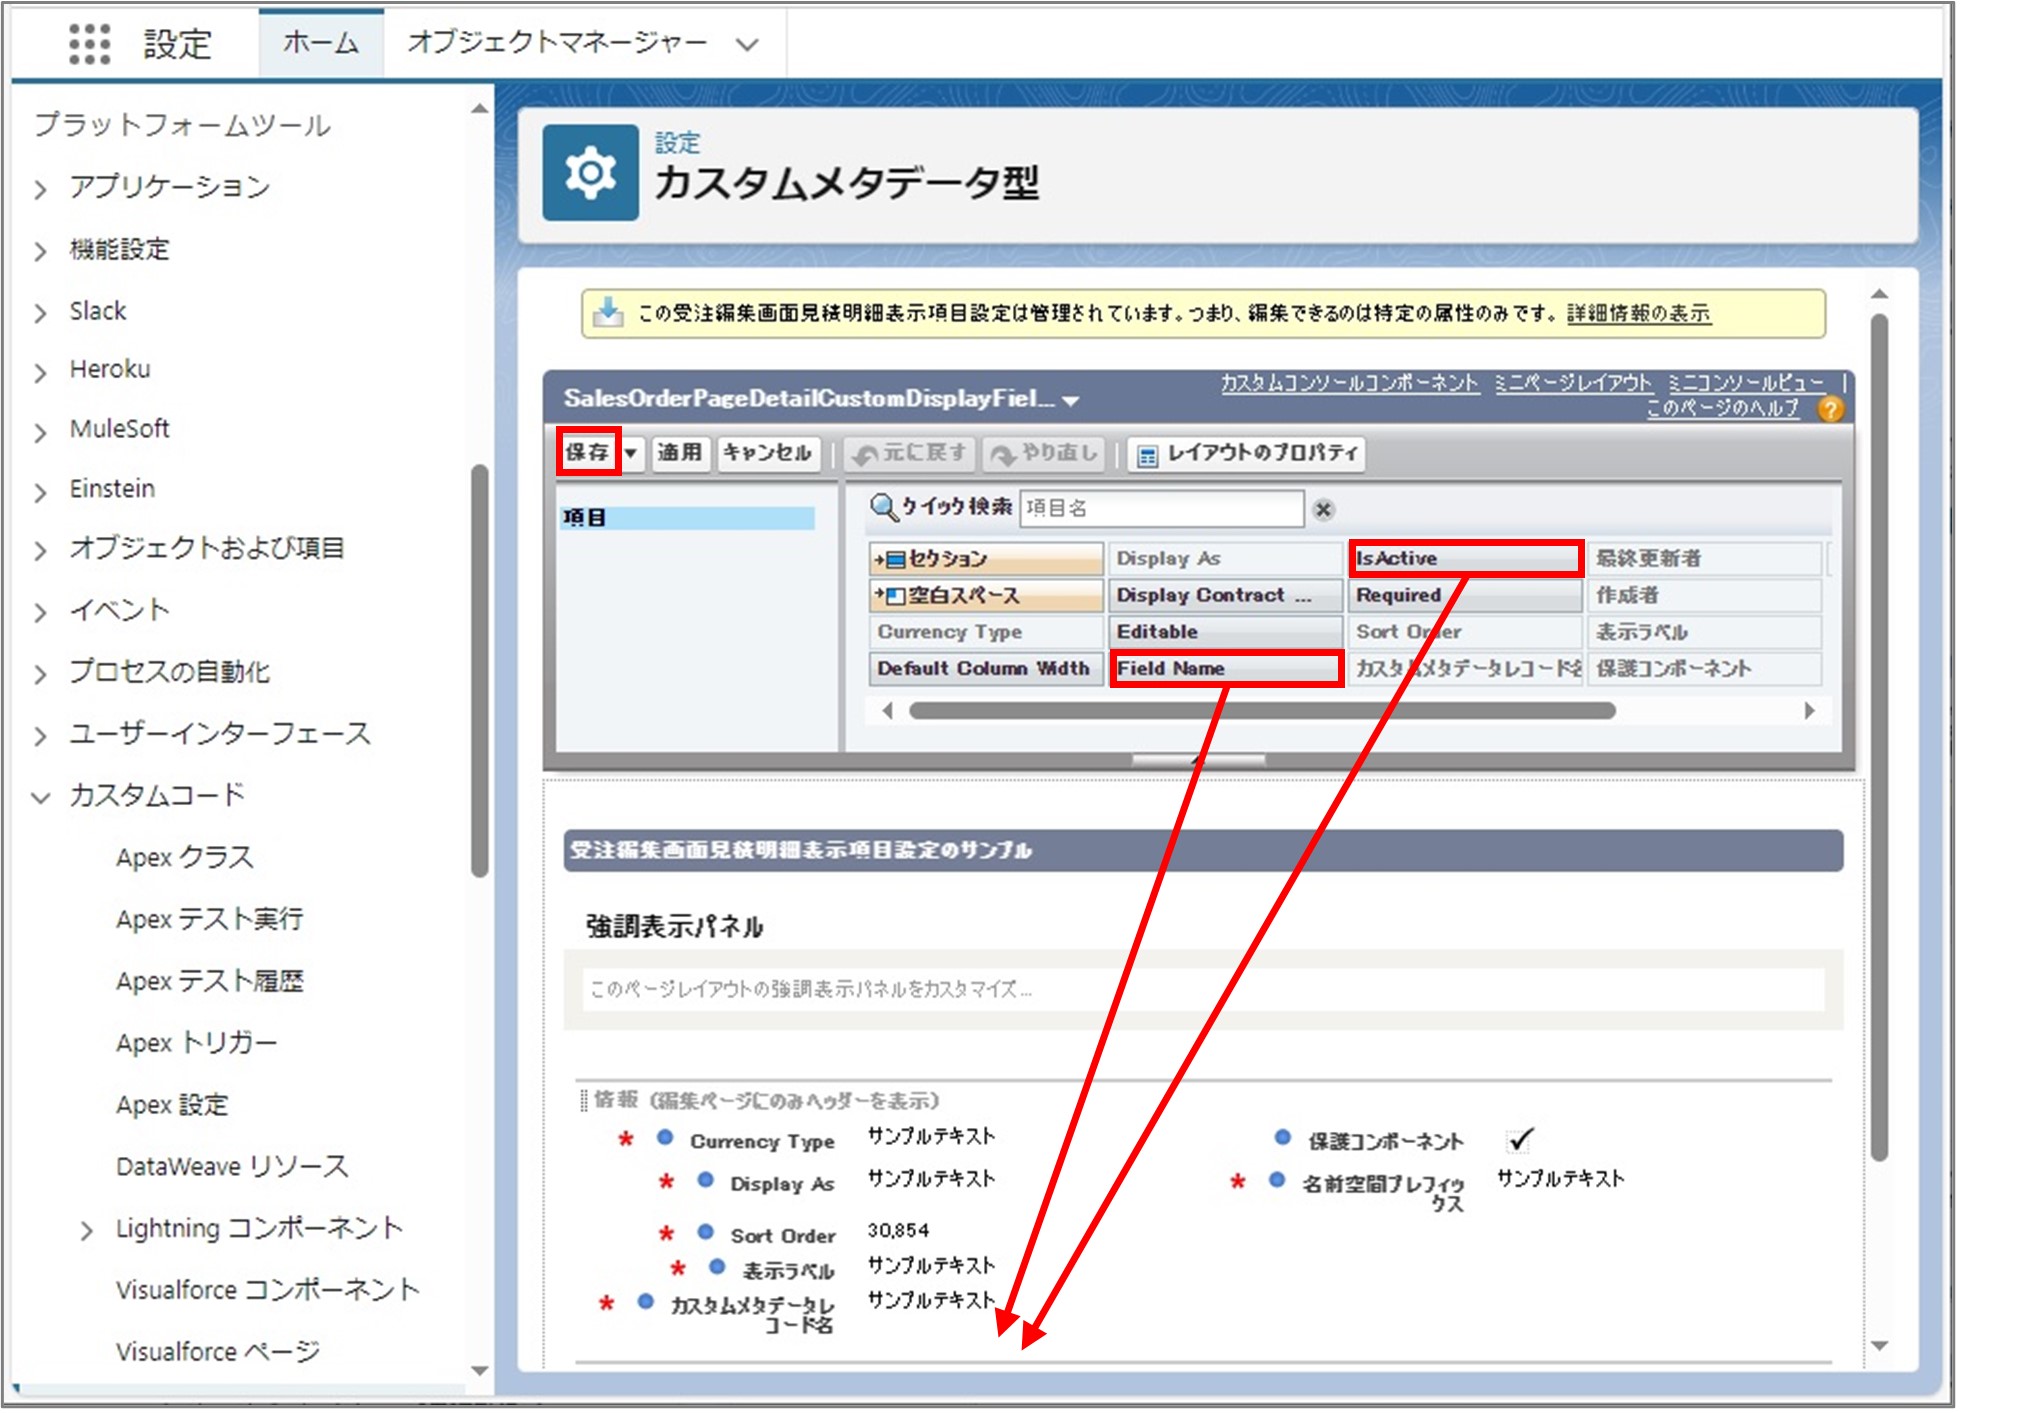The height and width of the screenshot is (1413, 2027).
Task: Click the help question mark icon
Action: 1830,409
